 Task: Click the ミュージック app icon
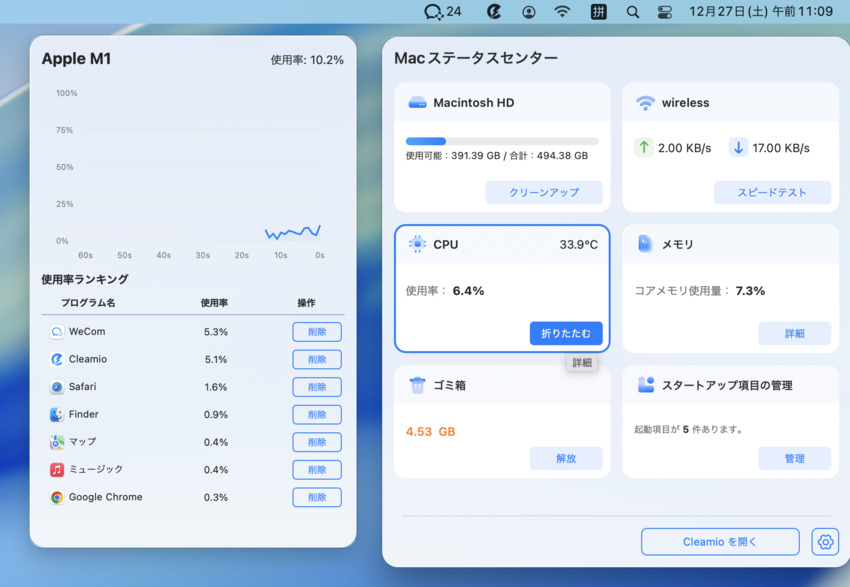(55, 469)
